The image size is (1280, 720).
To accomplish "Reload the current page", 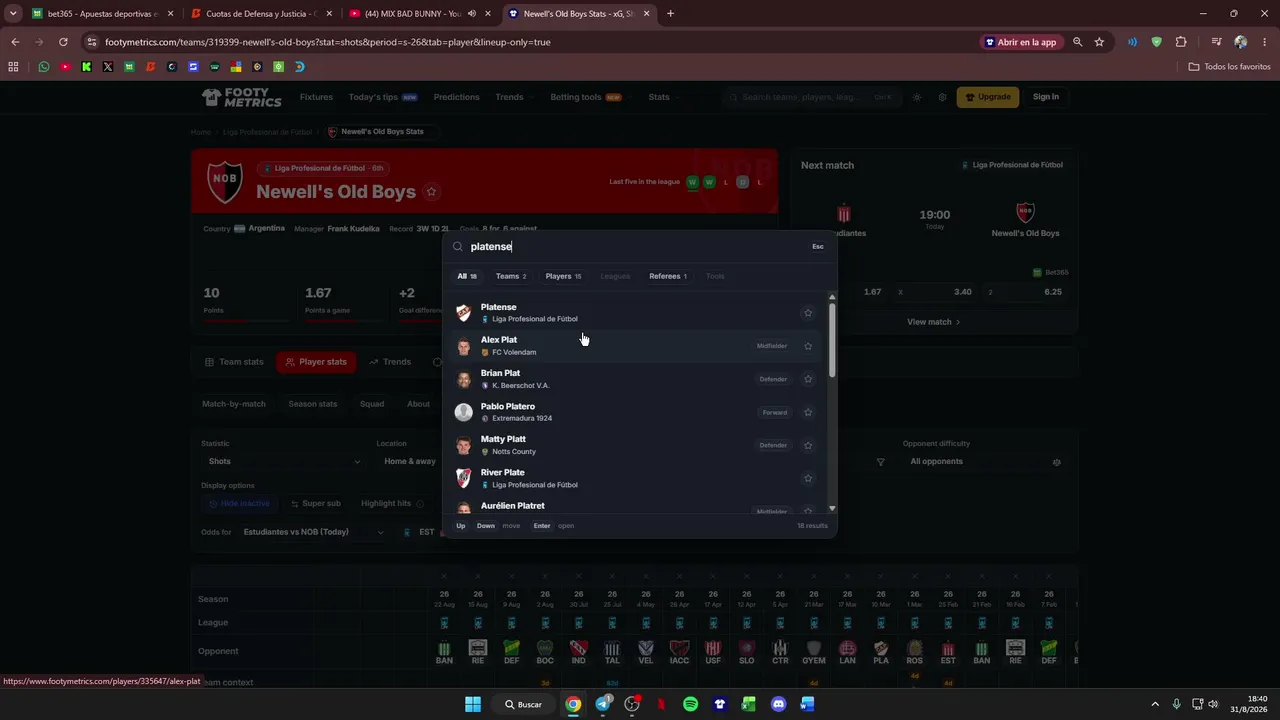I will (63, 42).
